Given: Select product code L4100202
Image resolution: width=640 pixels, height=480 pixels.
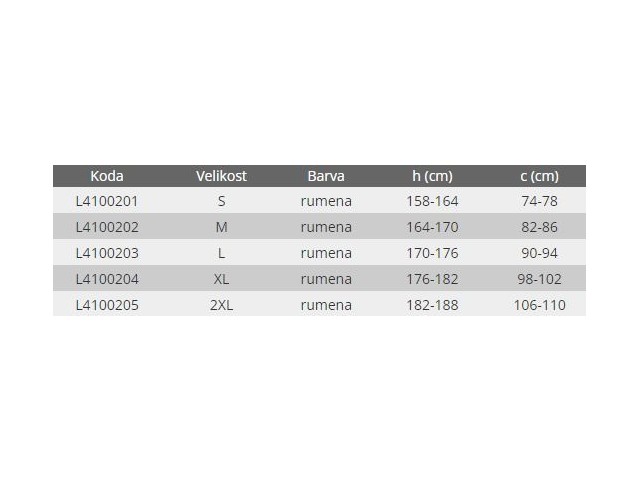Looking at the screenshot, I should click(x=107, y=227).
